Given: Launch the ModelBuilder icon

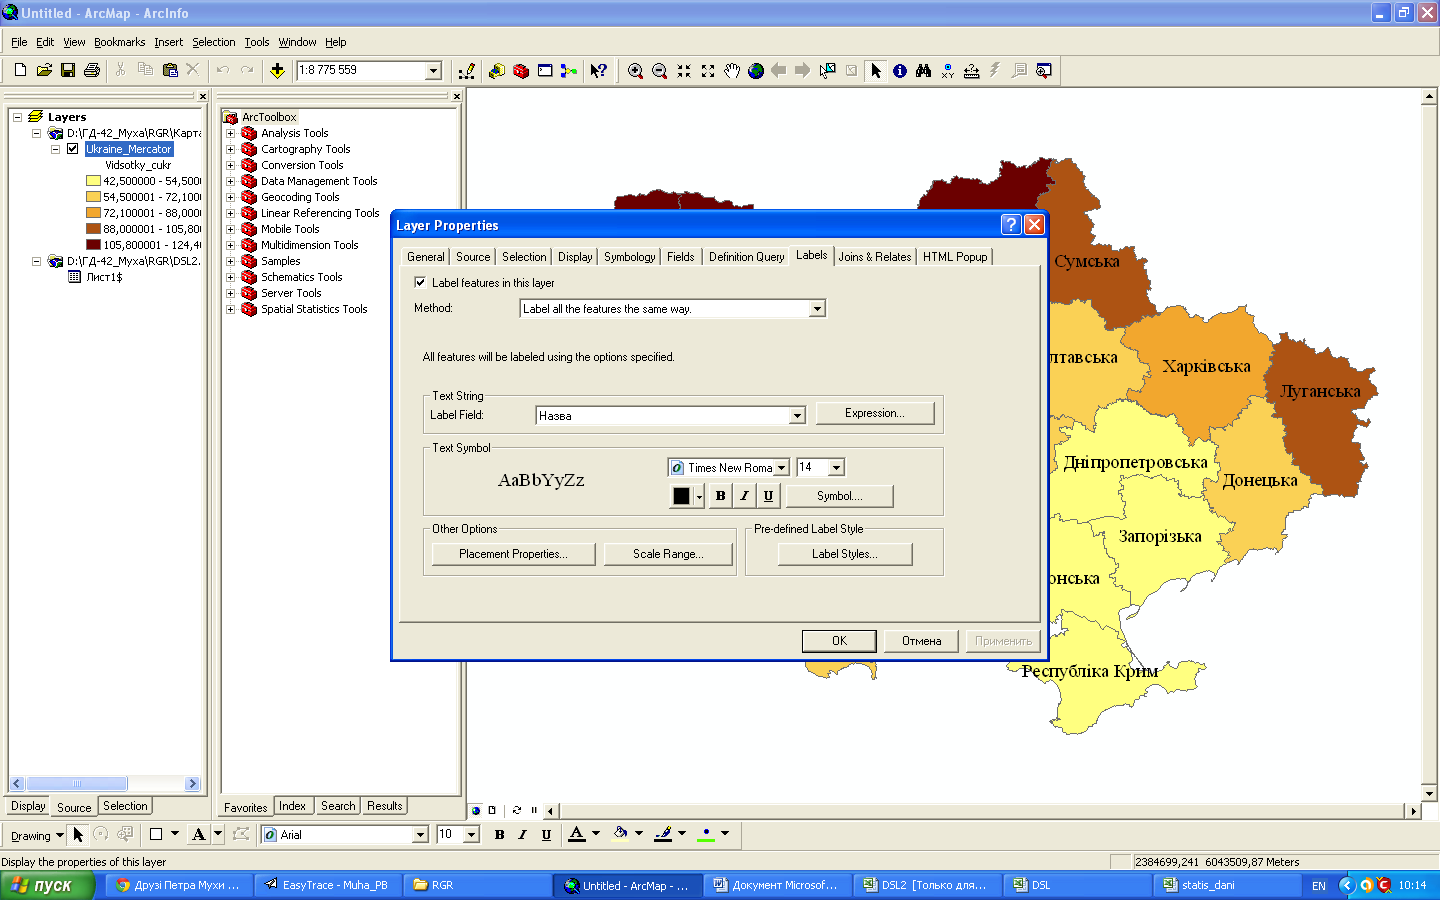Looking at the screenshot, I should click(569, 70).
